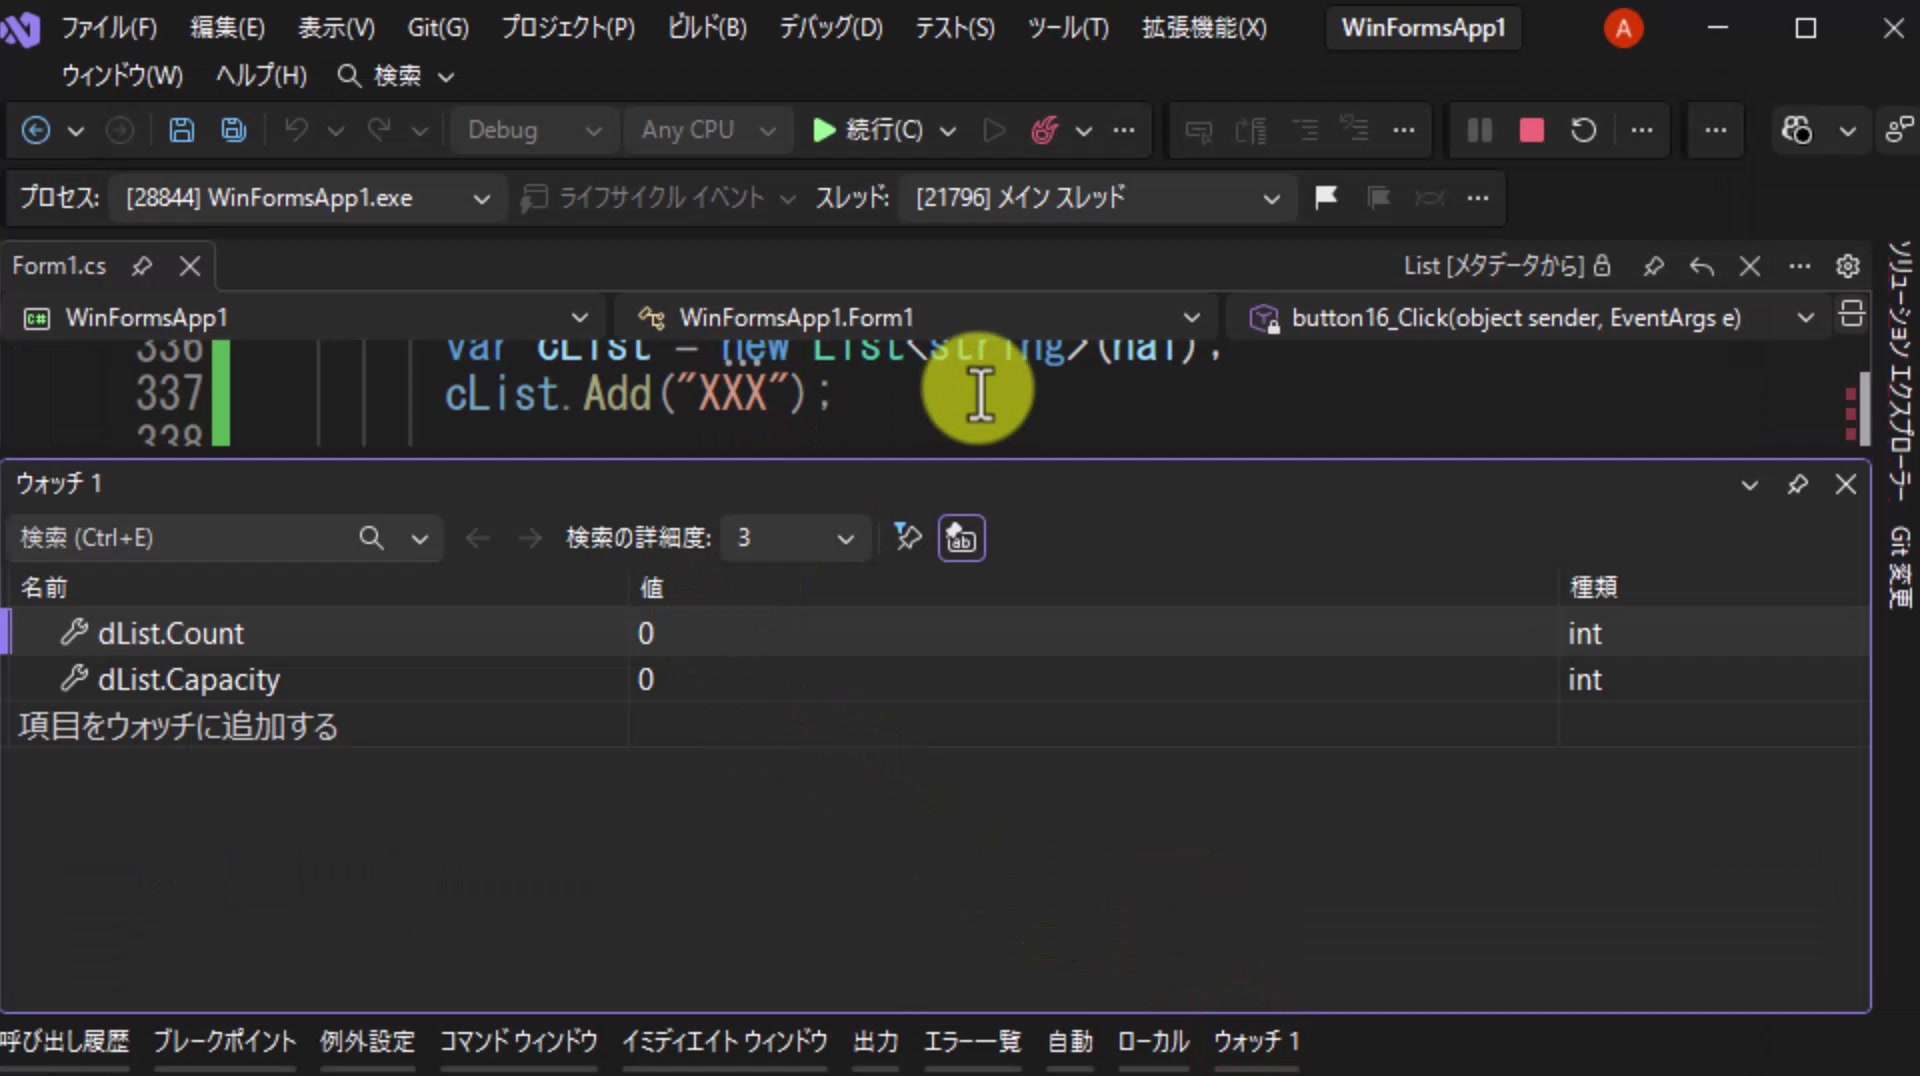Open the Watch 1 window options chevron

point(1749,485)
